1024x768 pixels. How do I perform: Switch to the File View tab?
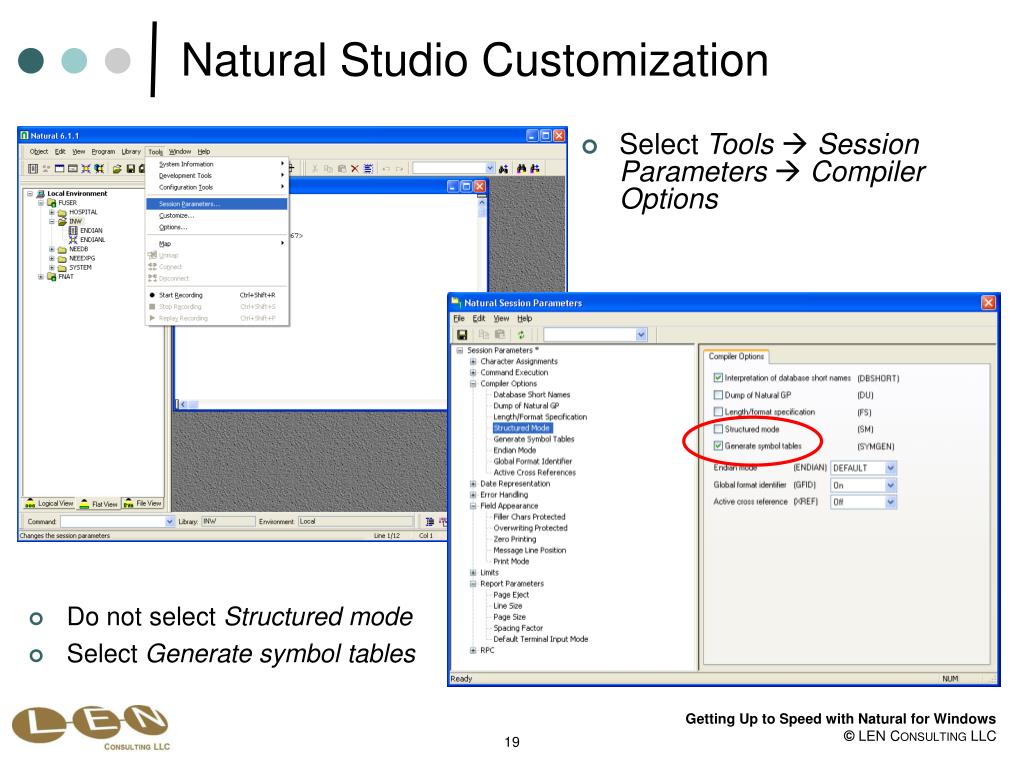pyautogui.click(x=142, y=504)
